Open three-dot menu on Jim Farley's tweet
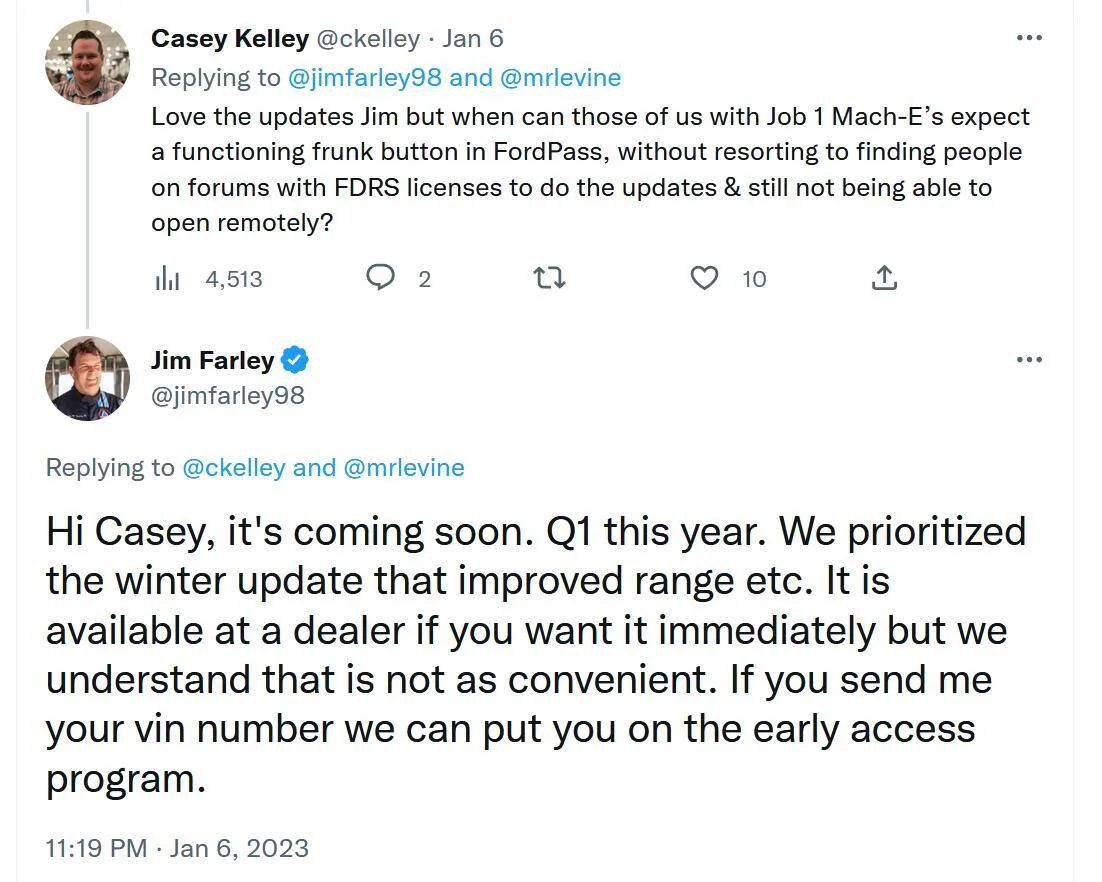The height and width of the screenshot is (882, 1102). [1029, 359]
